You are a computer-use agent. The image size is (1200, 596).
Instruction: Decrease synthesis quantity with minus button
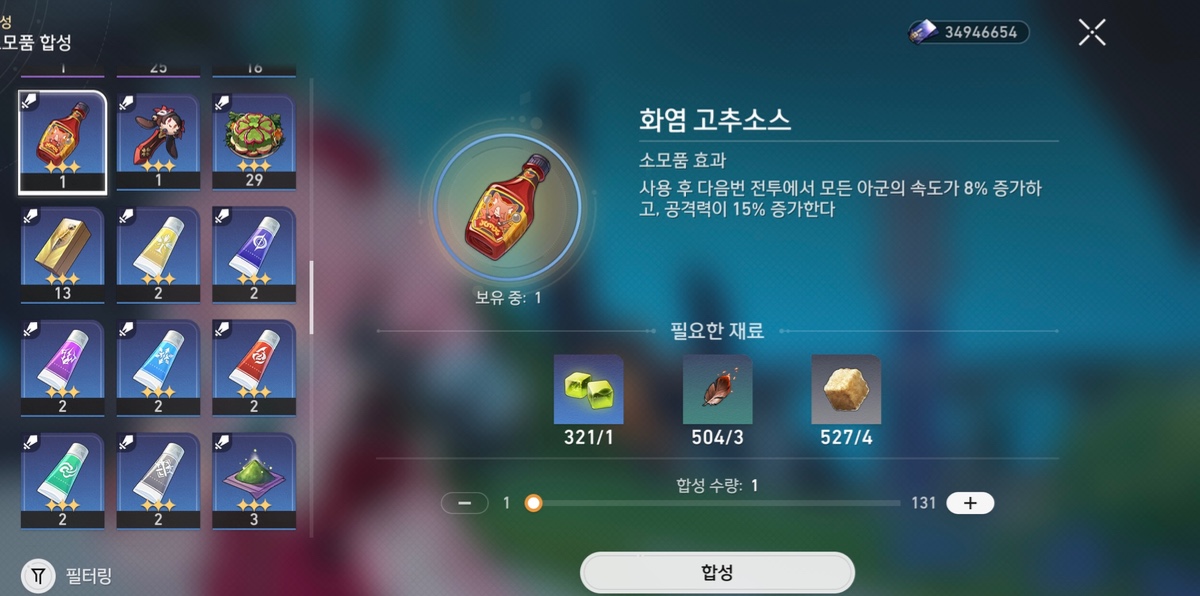point(465,503)
